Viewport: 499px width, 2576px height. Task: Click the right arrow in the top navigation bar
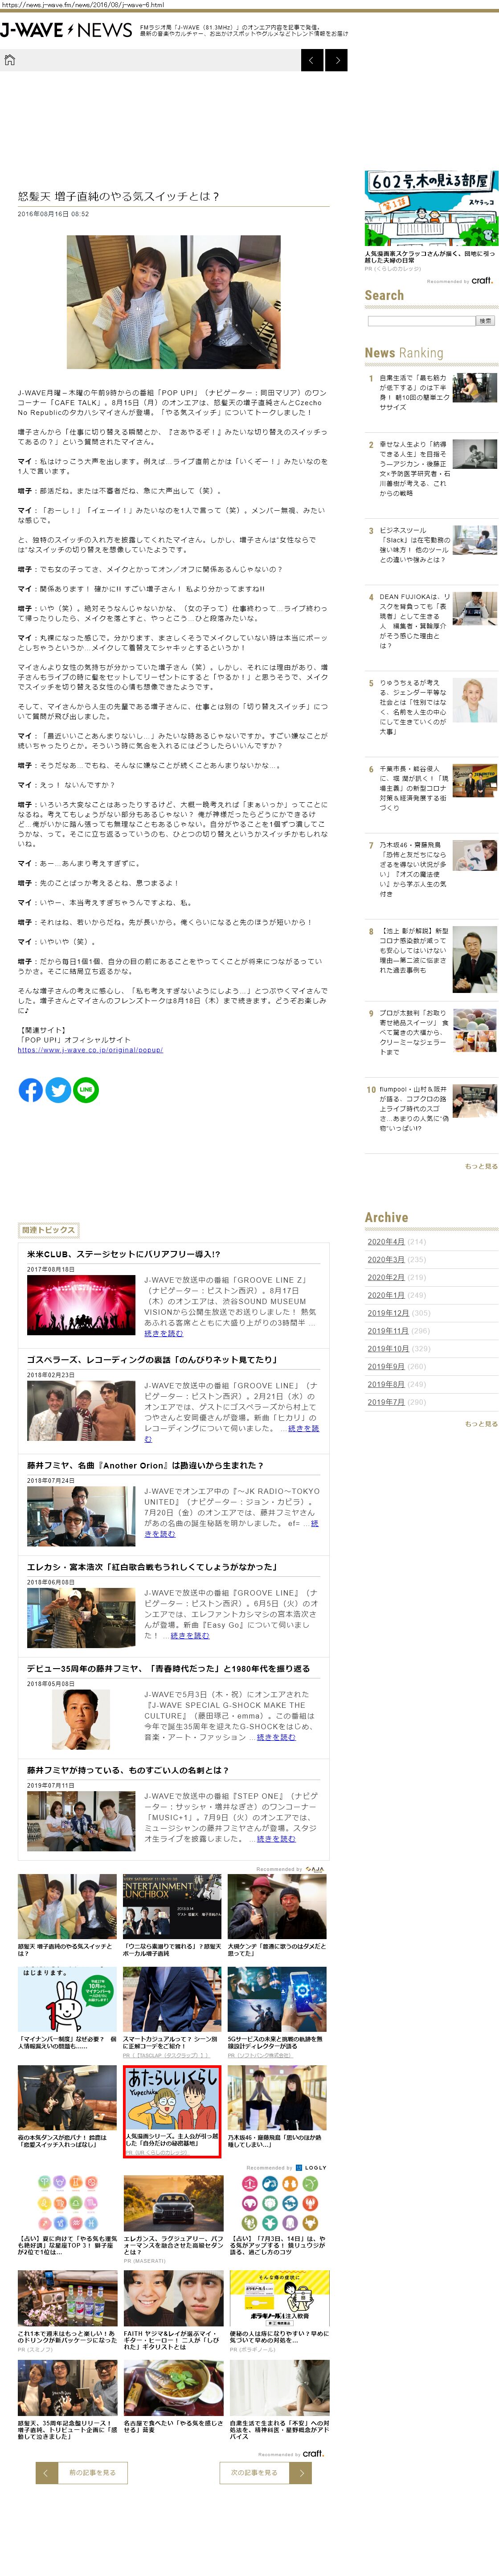click(x=337, y=60)
